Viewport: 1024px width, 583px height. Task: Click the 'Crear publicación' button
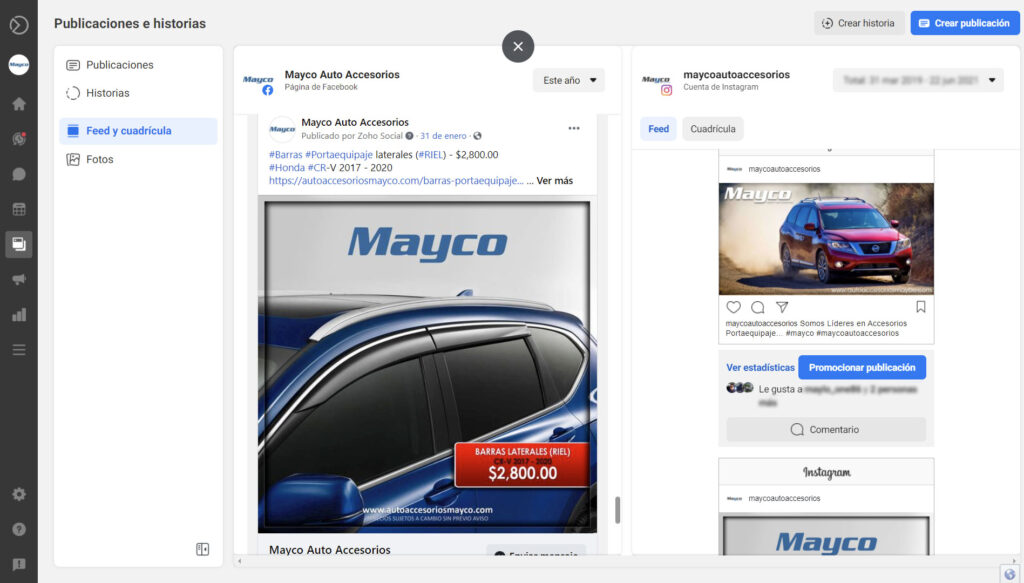(964, 23)
